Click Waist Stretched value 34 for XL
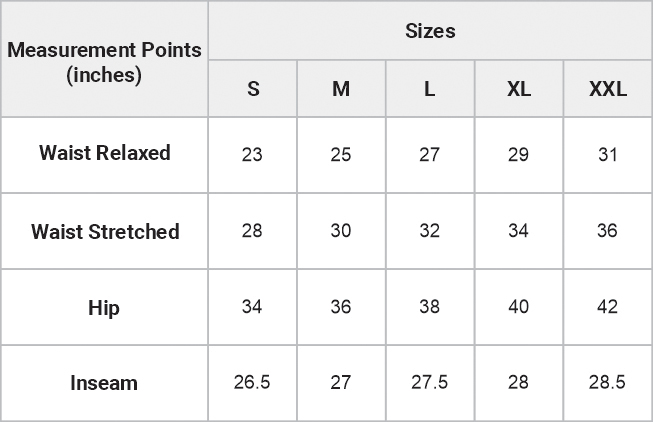 click(518, 231)
